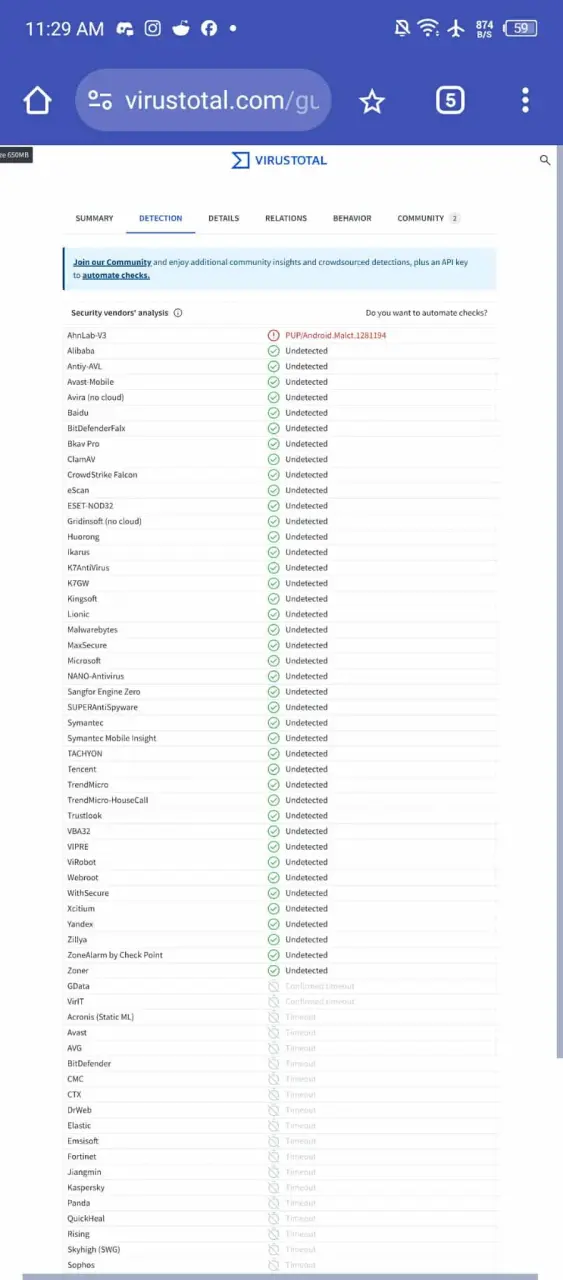Click the green check icon next to Alibaba
The image size is (563, 1280).
coord(273,351)
